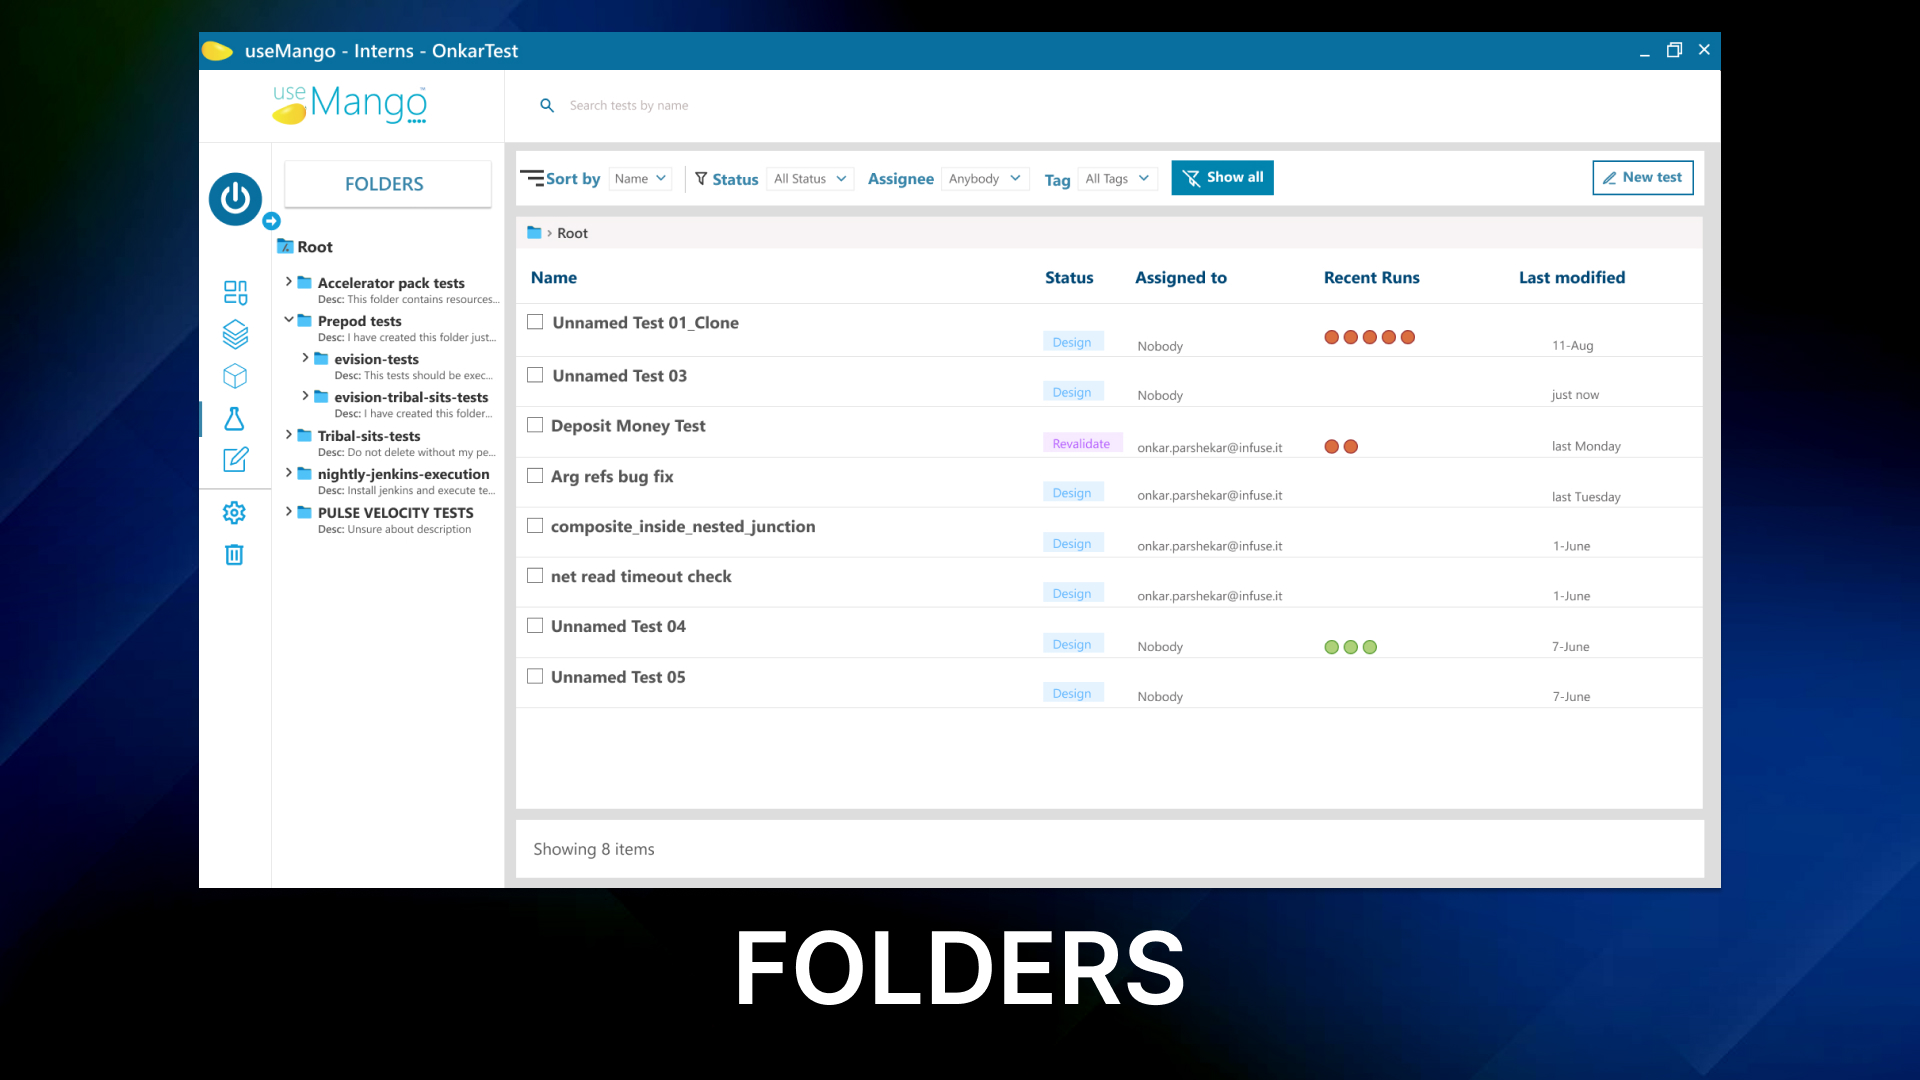Screen dimensions: 1920x1080
Task: Select the dashboard modules icon in sidebar
Action: [234, 292]
